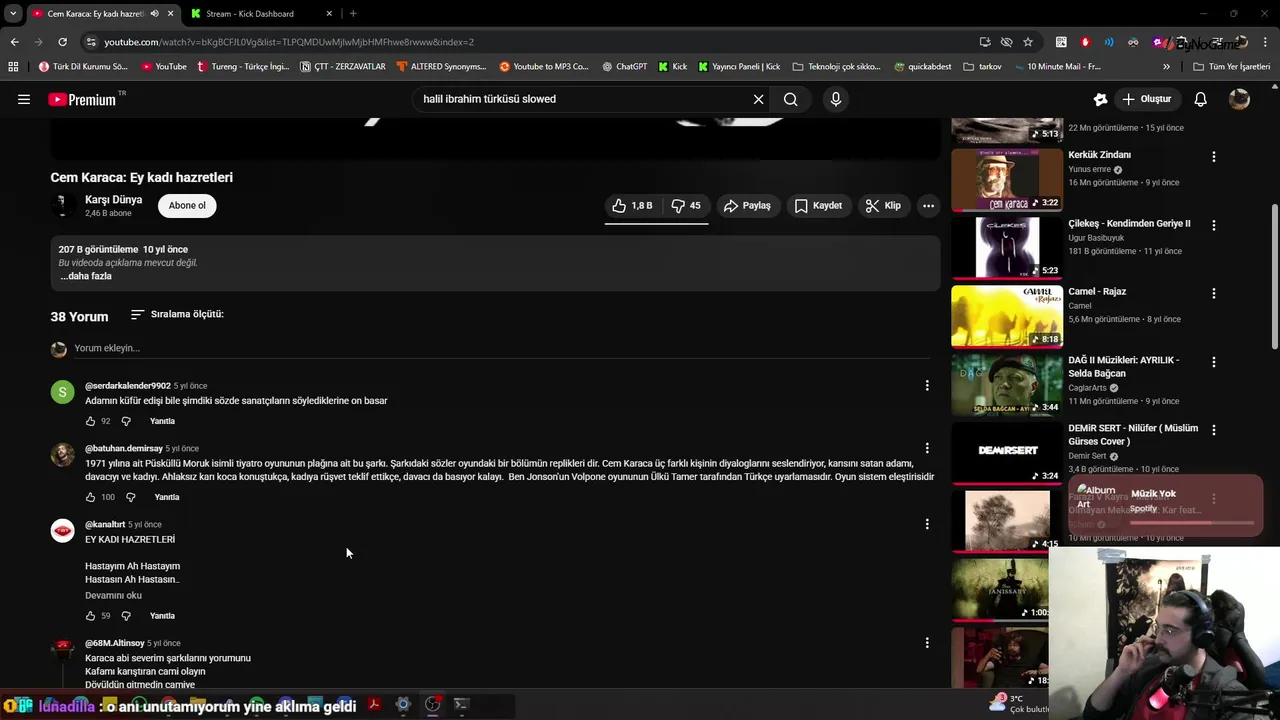This screenshot has width=1280, height=720.
Task: Open options menu for serdarkalender9902 comment
Action: 927,386
